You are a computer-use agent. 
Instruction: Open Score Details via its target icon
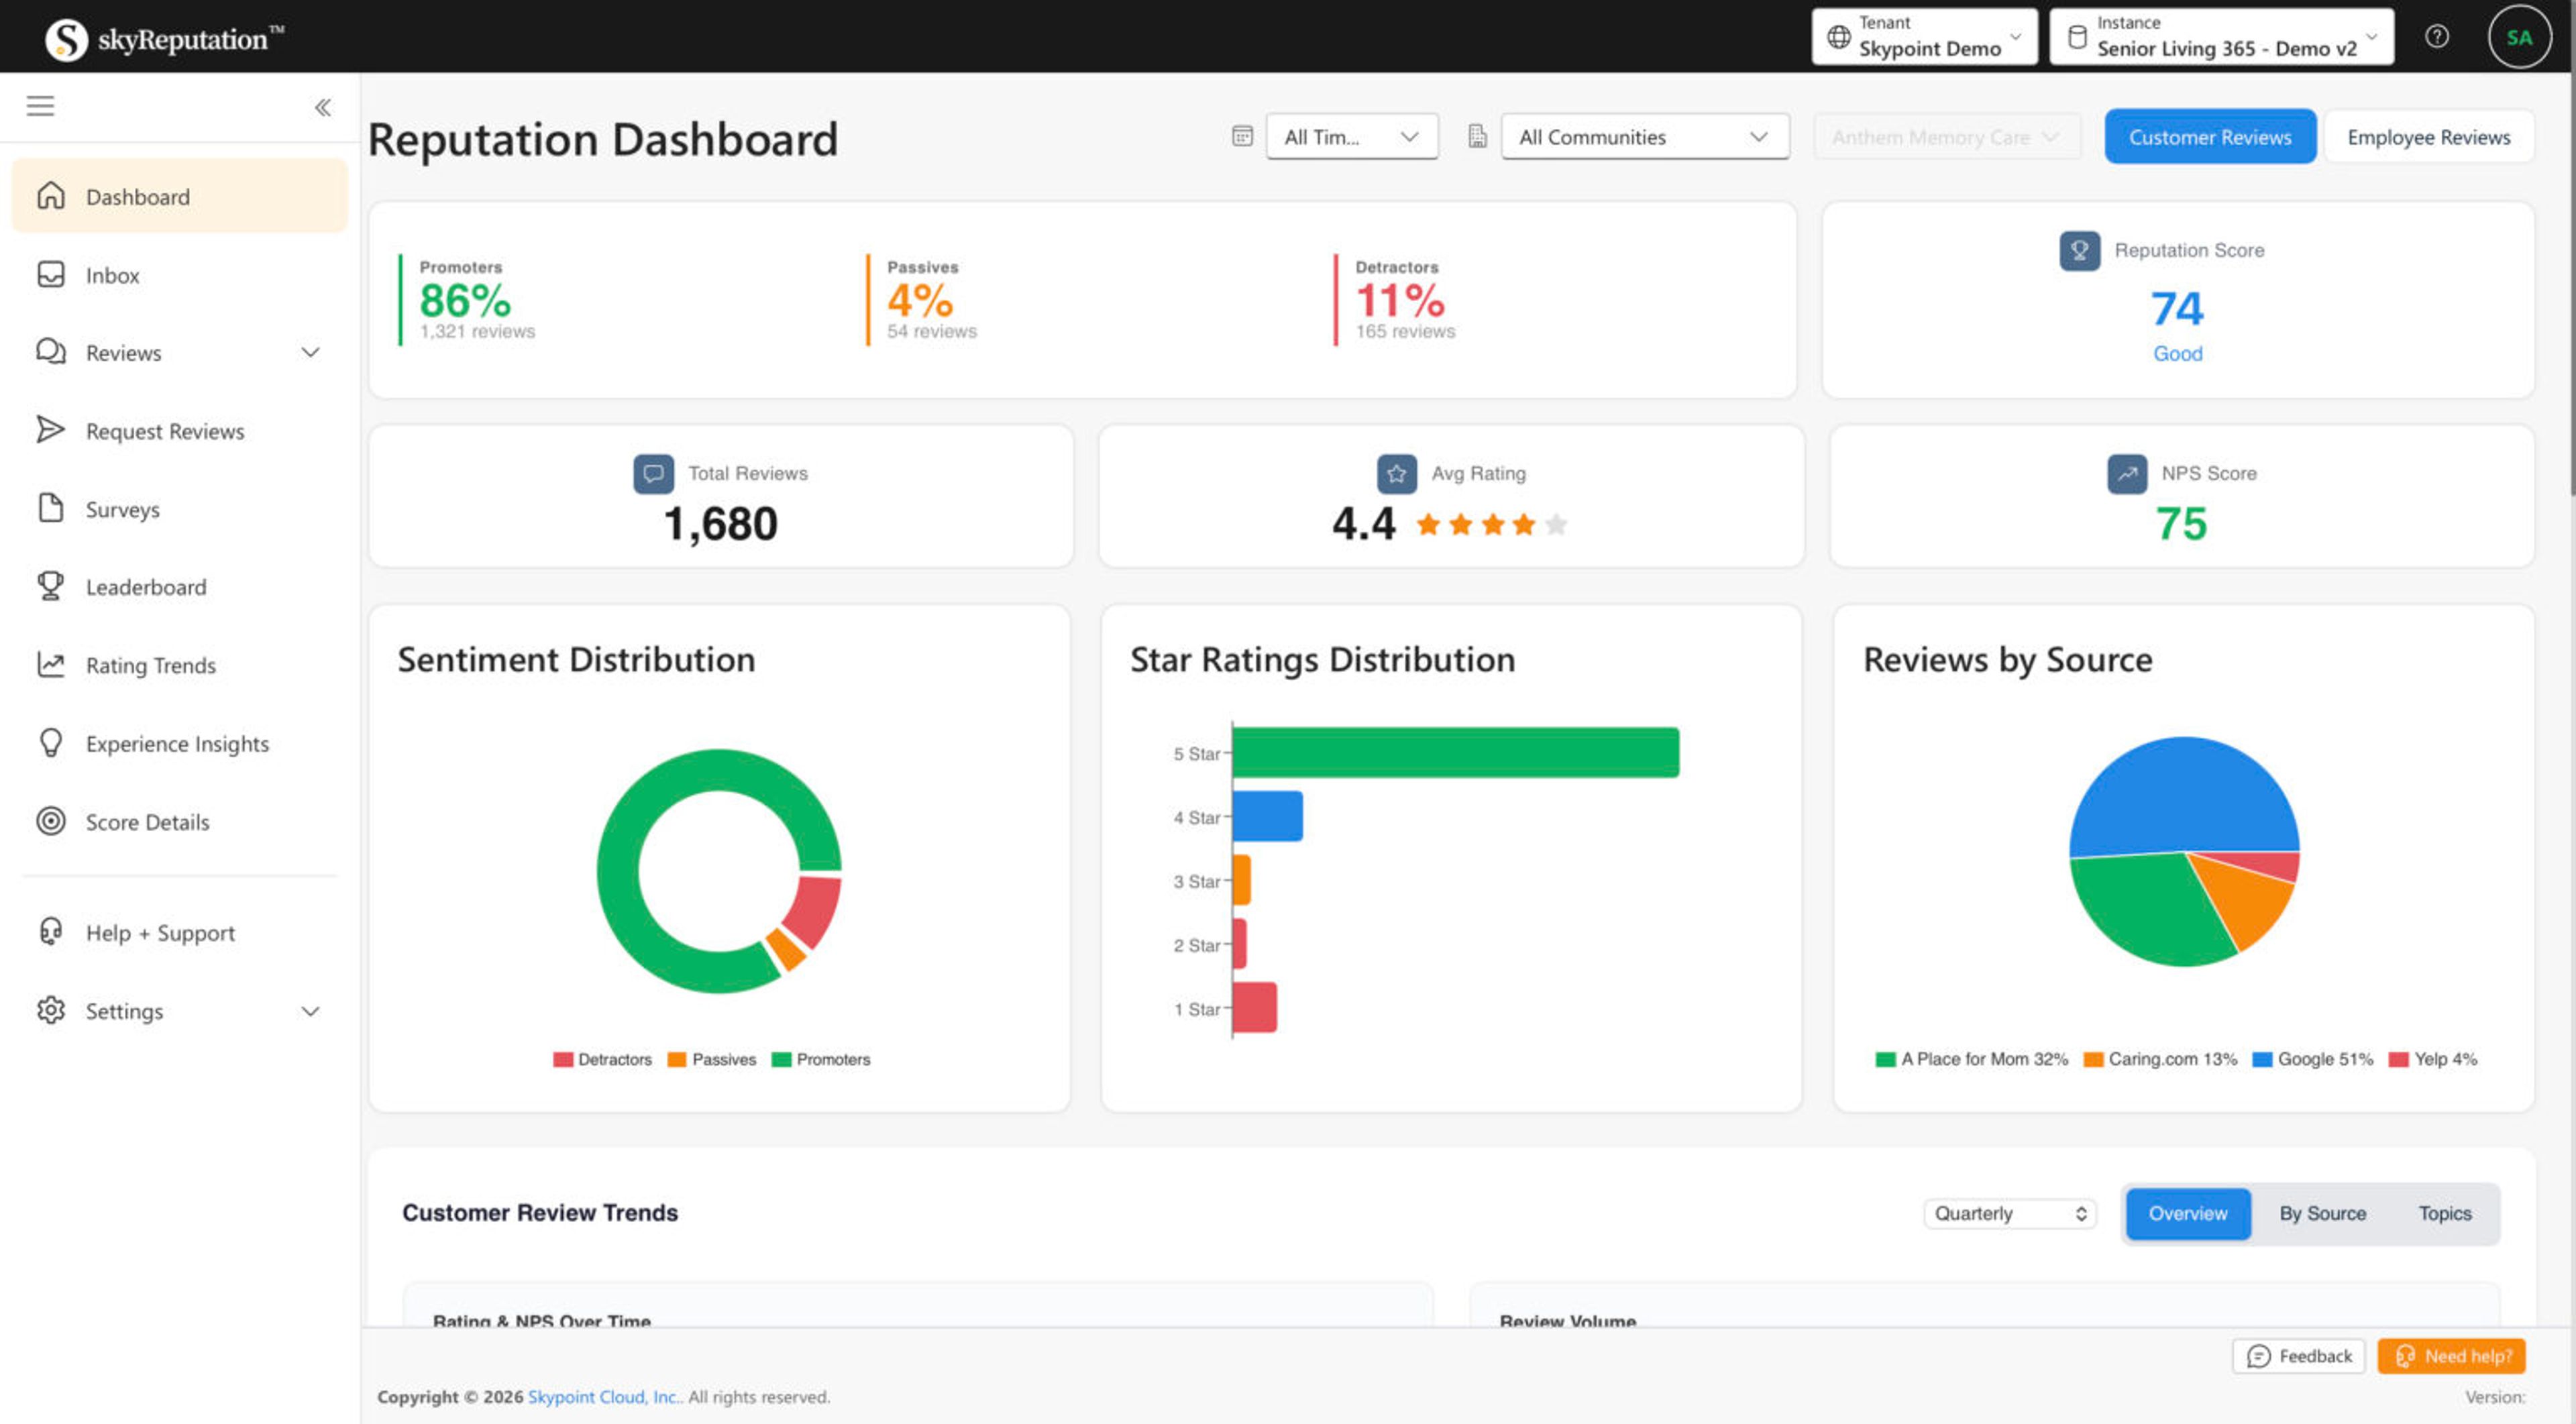(x=51, y=821)
